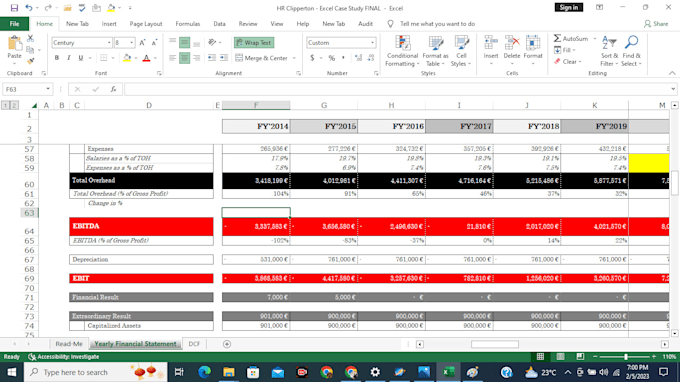Image resolution: width=680 pixels, height=382 pixels.
Task: Click the horizontal scrollbar thumb
Action: tap(495, 344)
